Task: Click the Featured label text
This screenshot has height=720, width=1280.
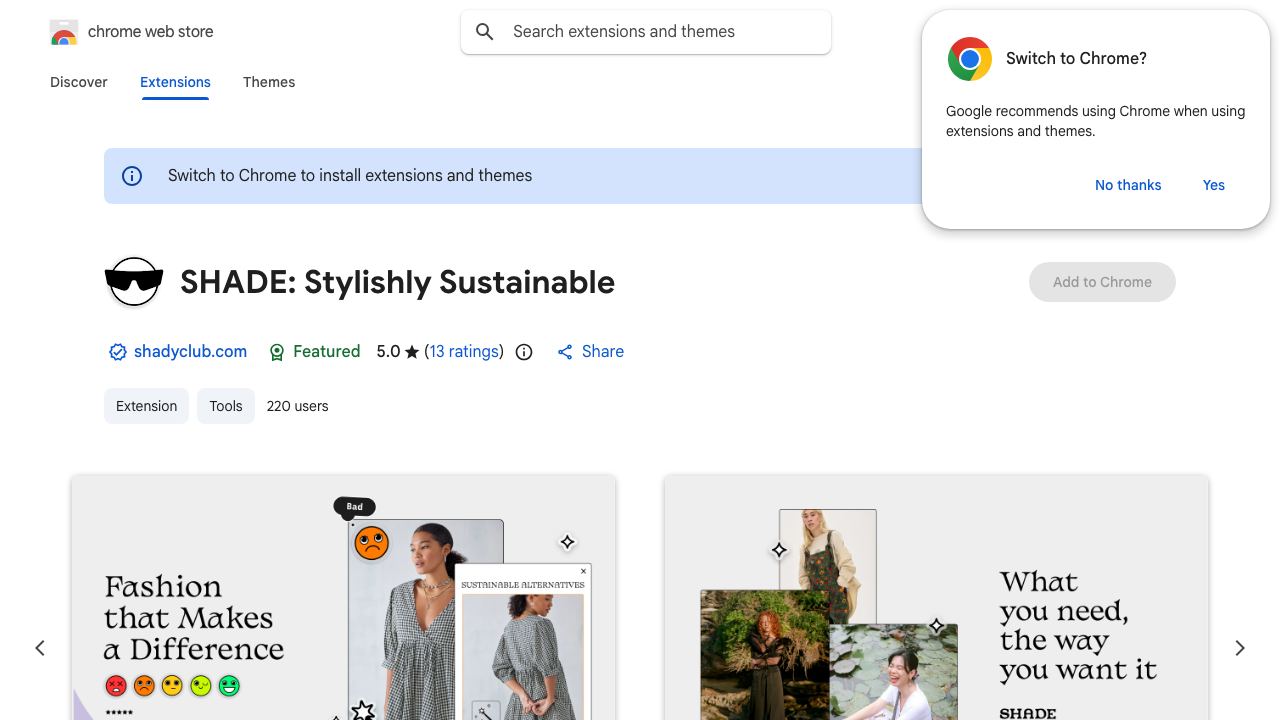Action: [327, 352]
